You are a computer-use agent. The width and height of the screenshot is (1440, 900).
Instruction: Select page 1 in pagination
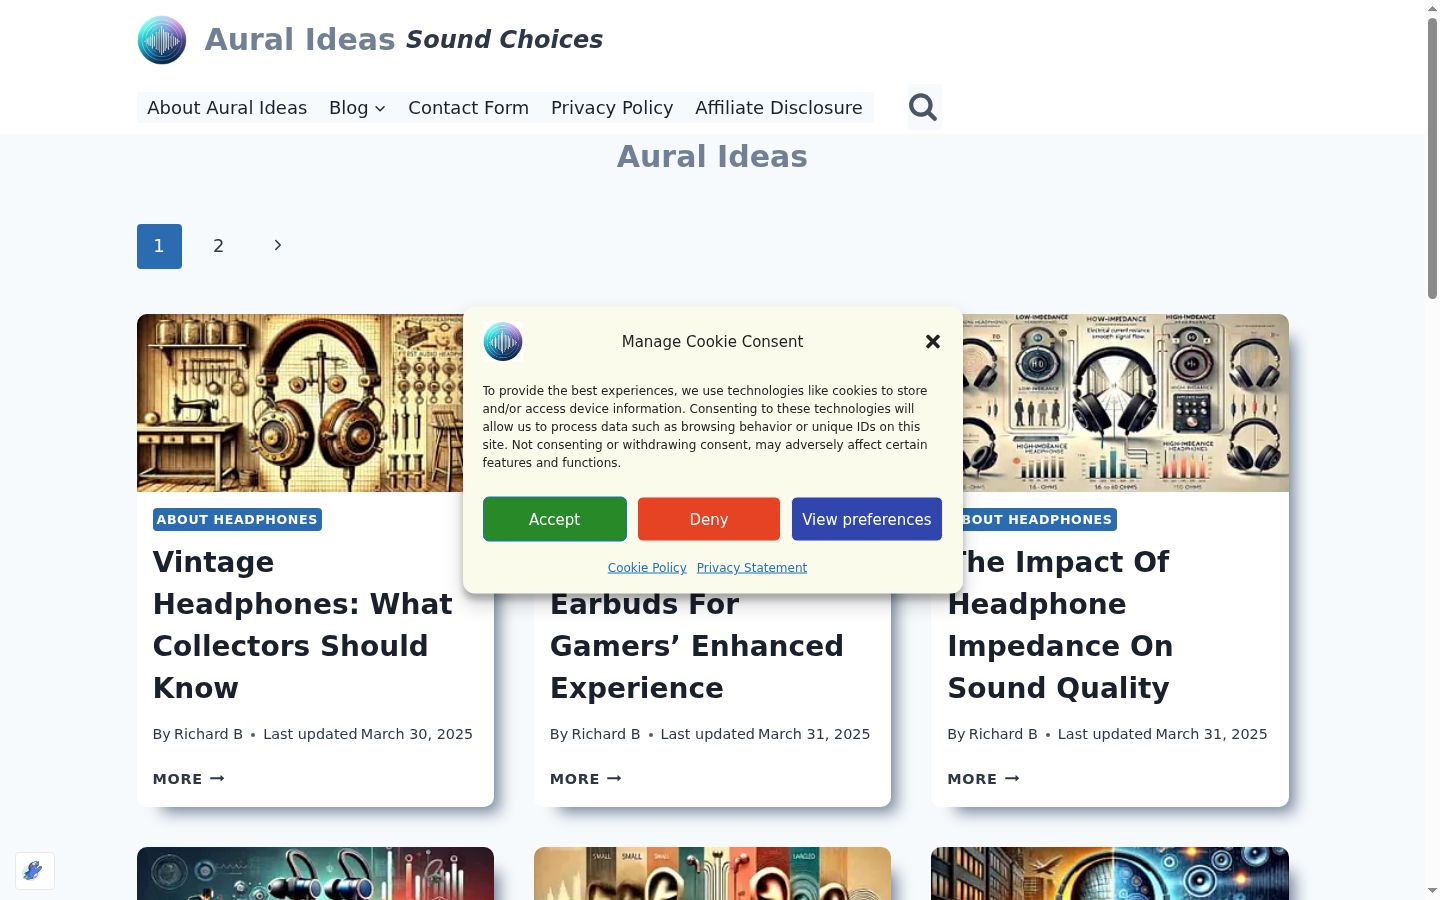pyautogui.click(x=159, y=246)
